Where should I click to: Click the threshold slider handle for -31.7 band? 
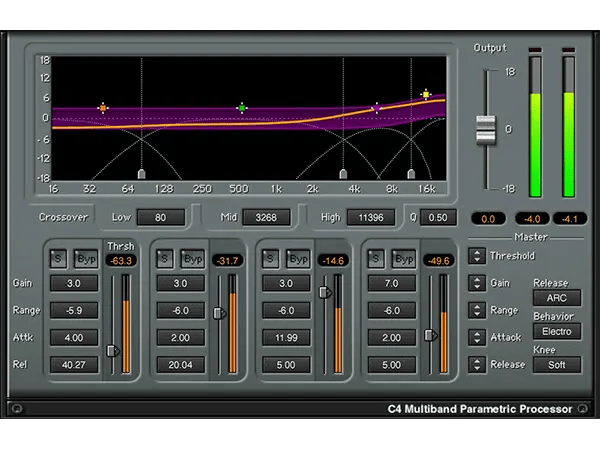pos(219,313)
